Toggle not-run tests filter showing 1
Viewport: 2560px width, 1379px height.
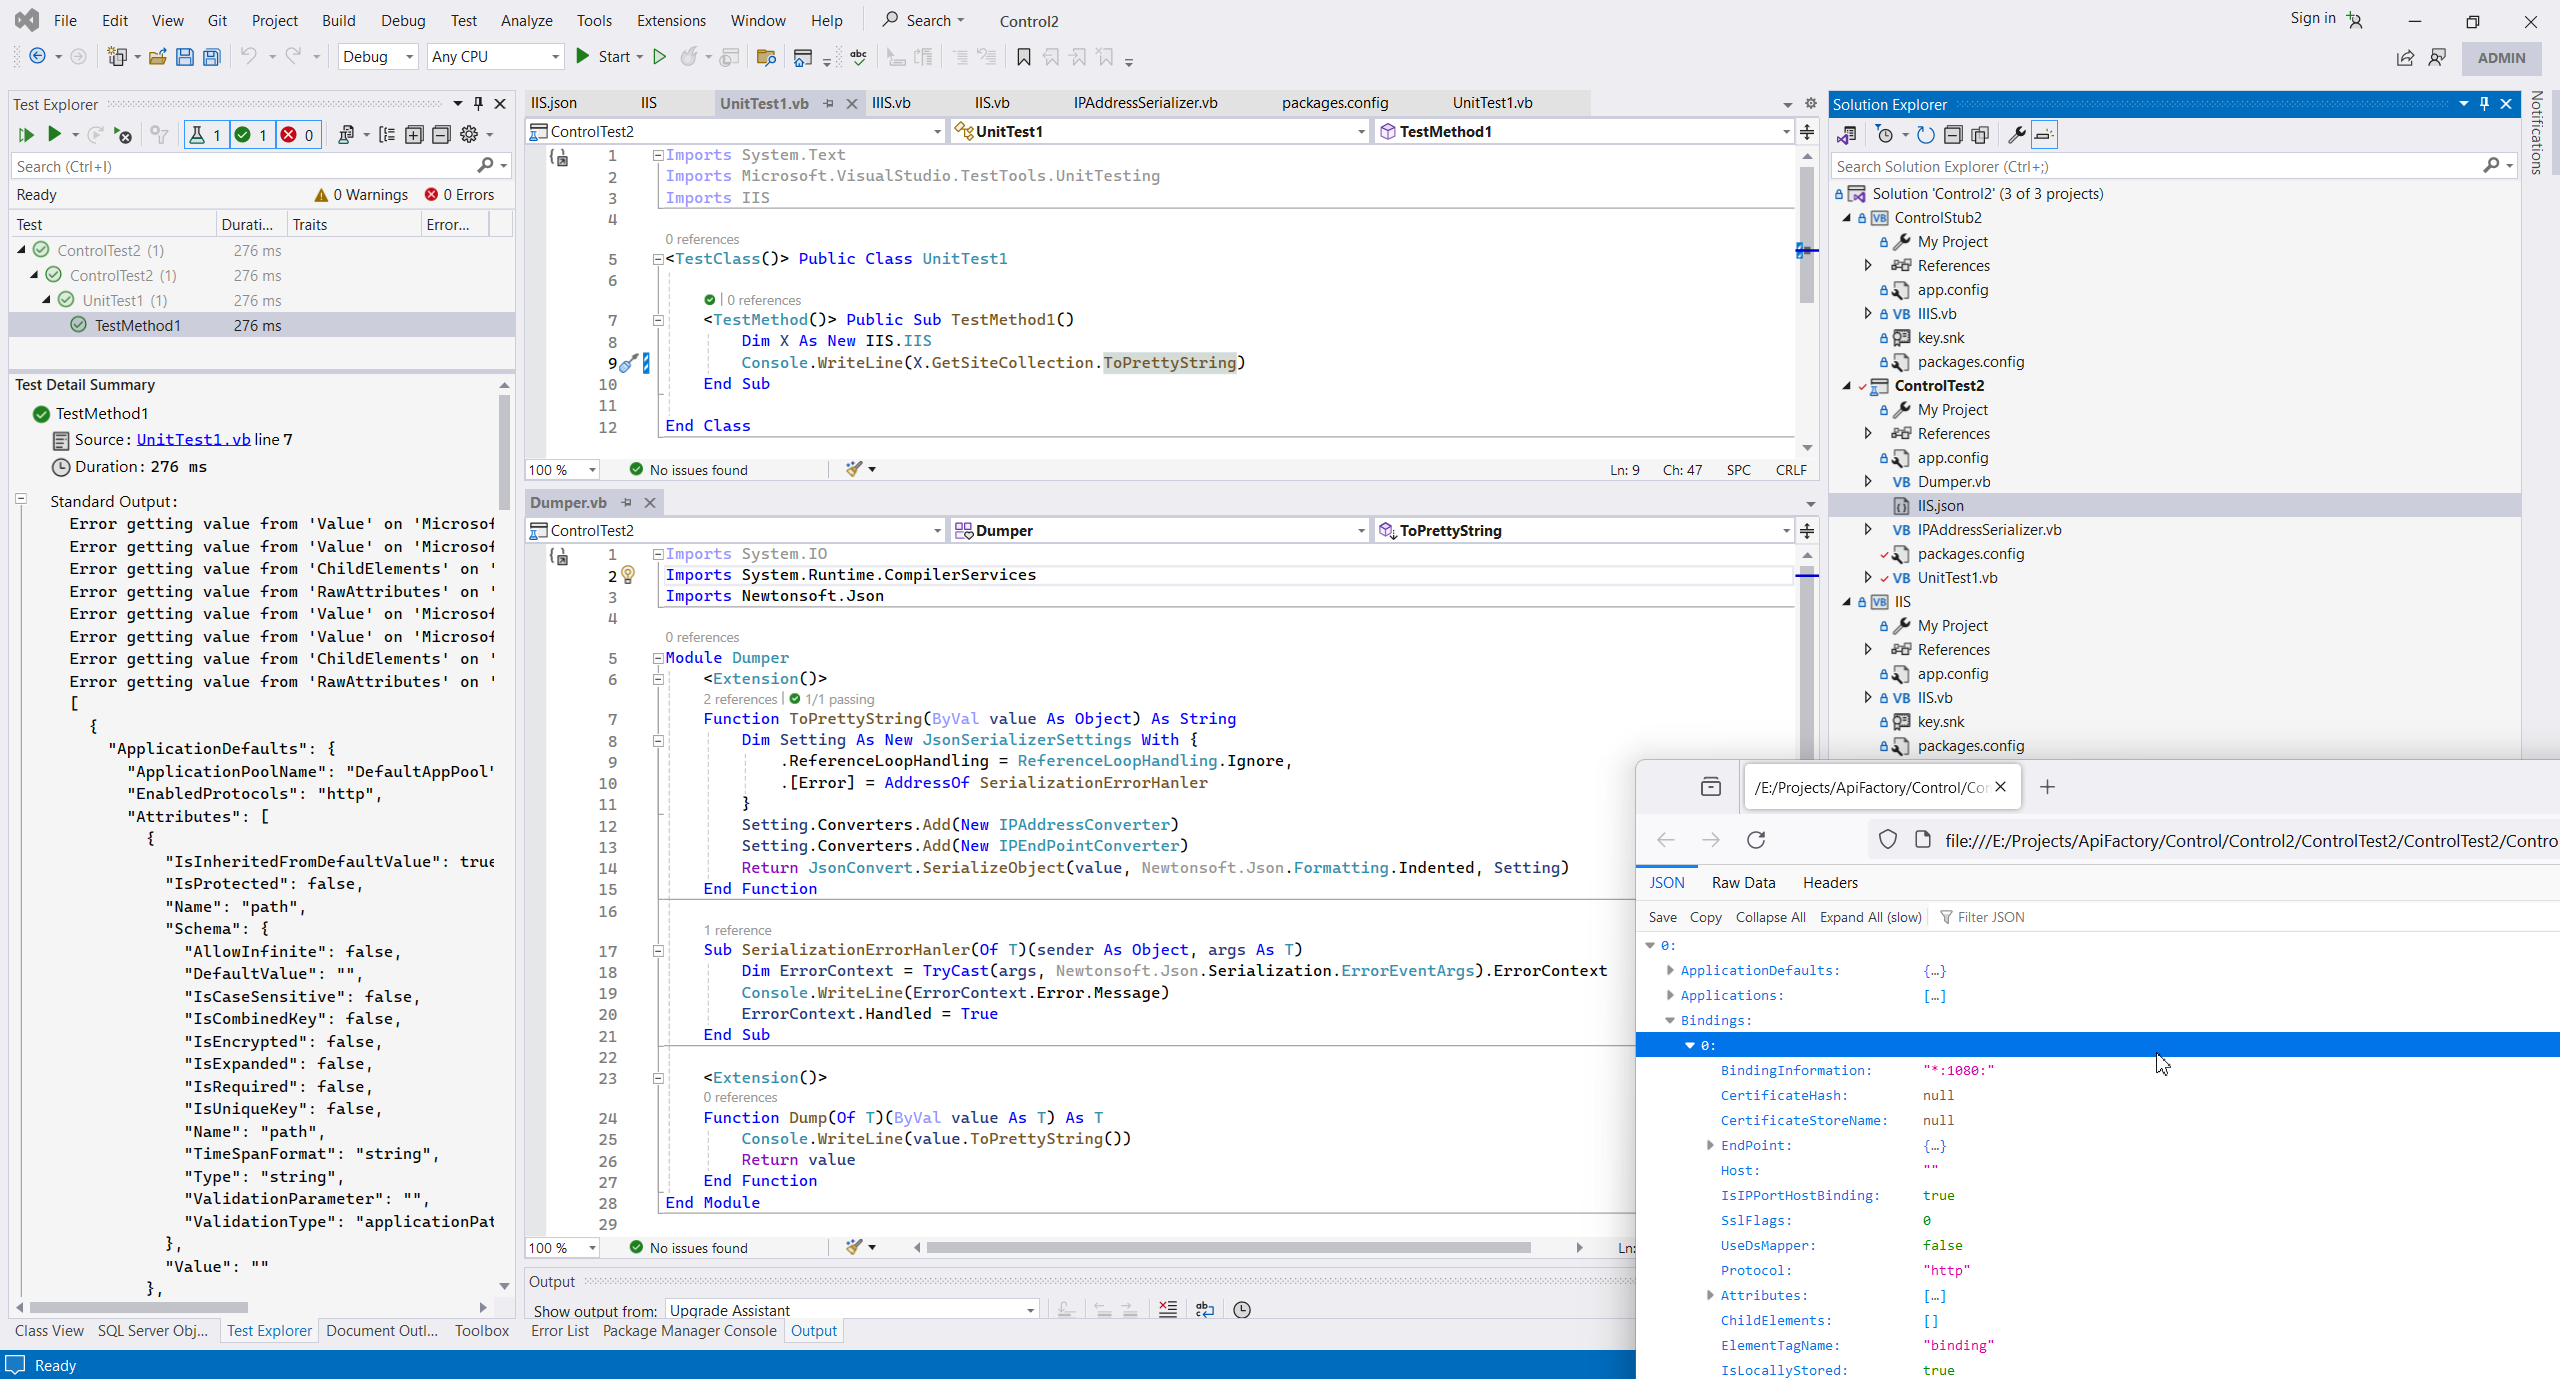(204, 135)
